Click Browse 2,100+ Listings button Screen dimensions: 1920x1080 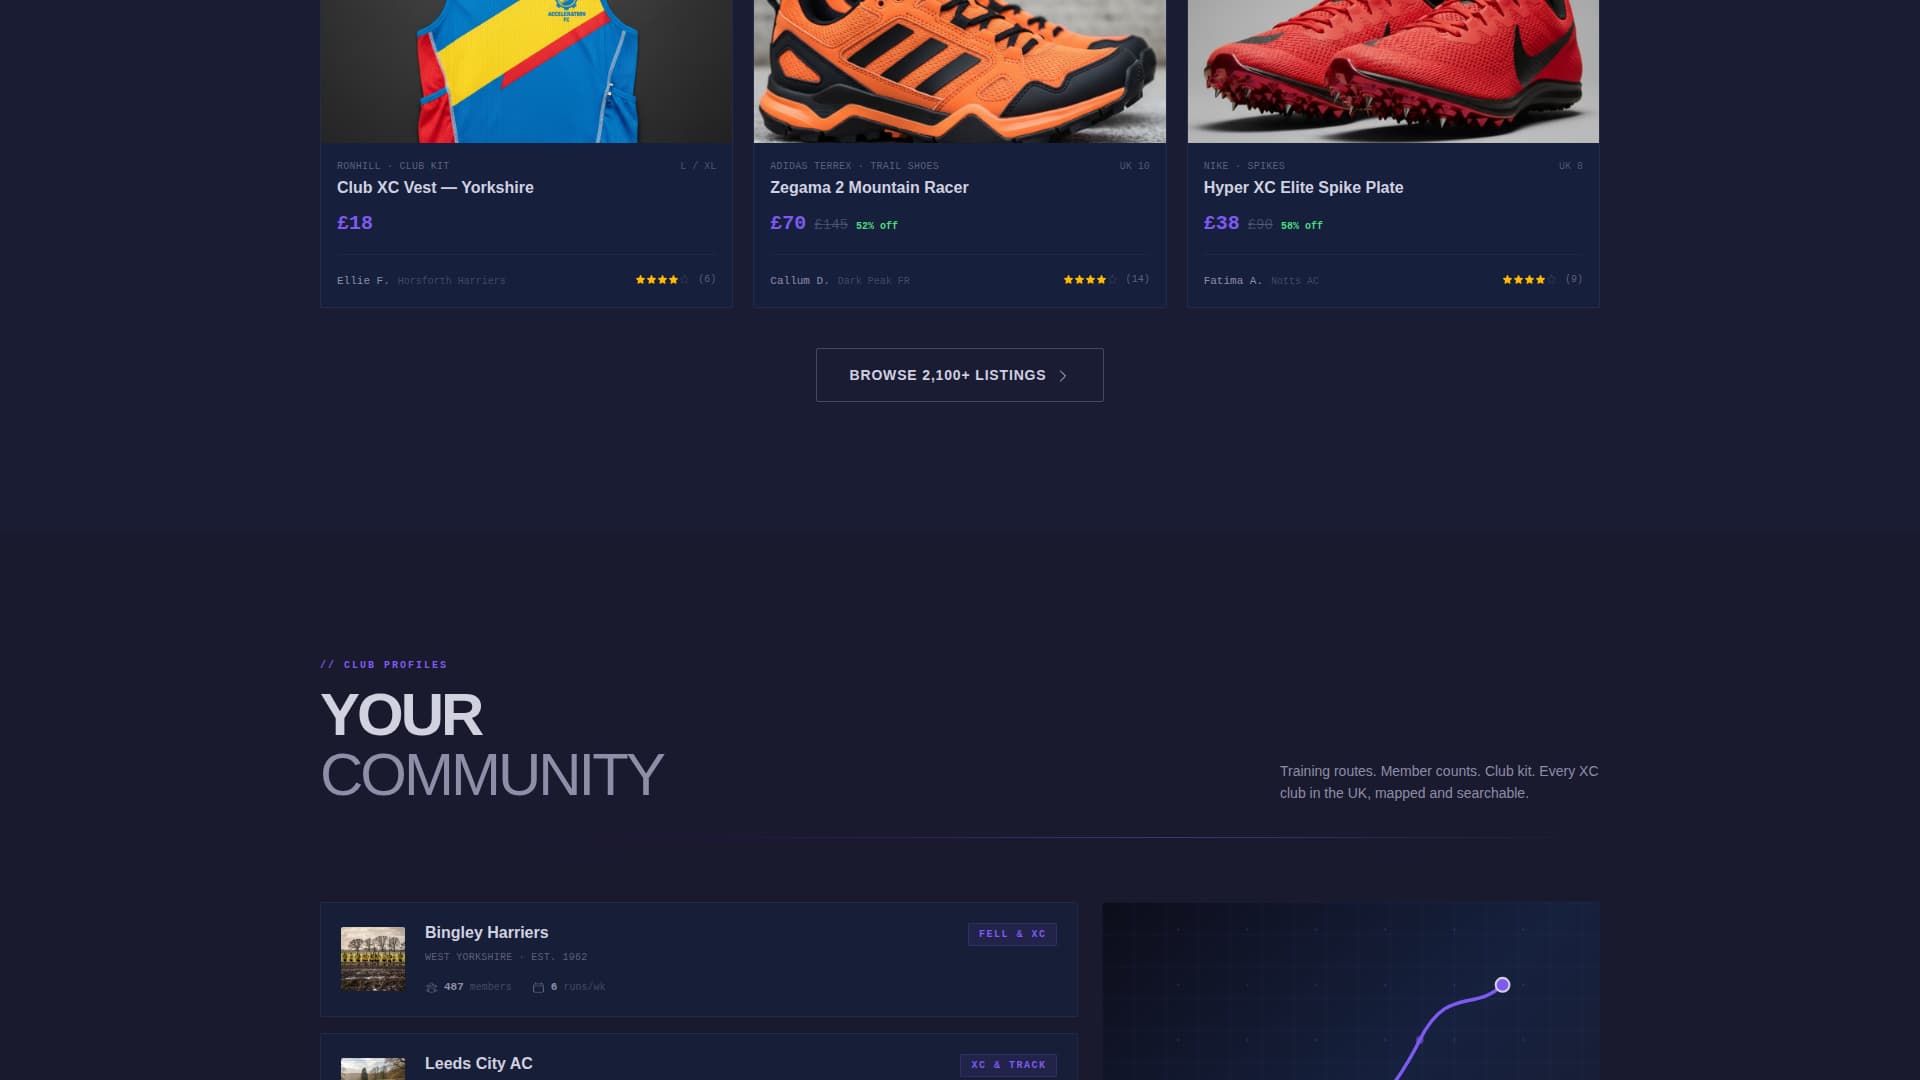coord(959,375)
